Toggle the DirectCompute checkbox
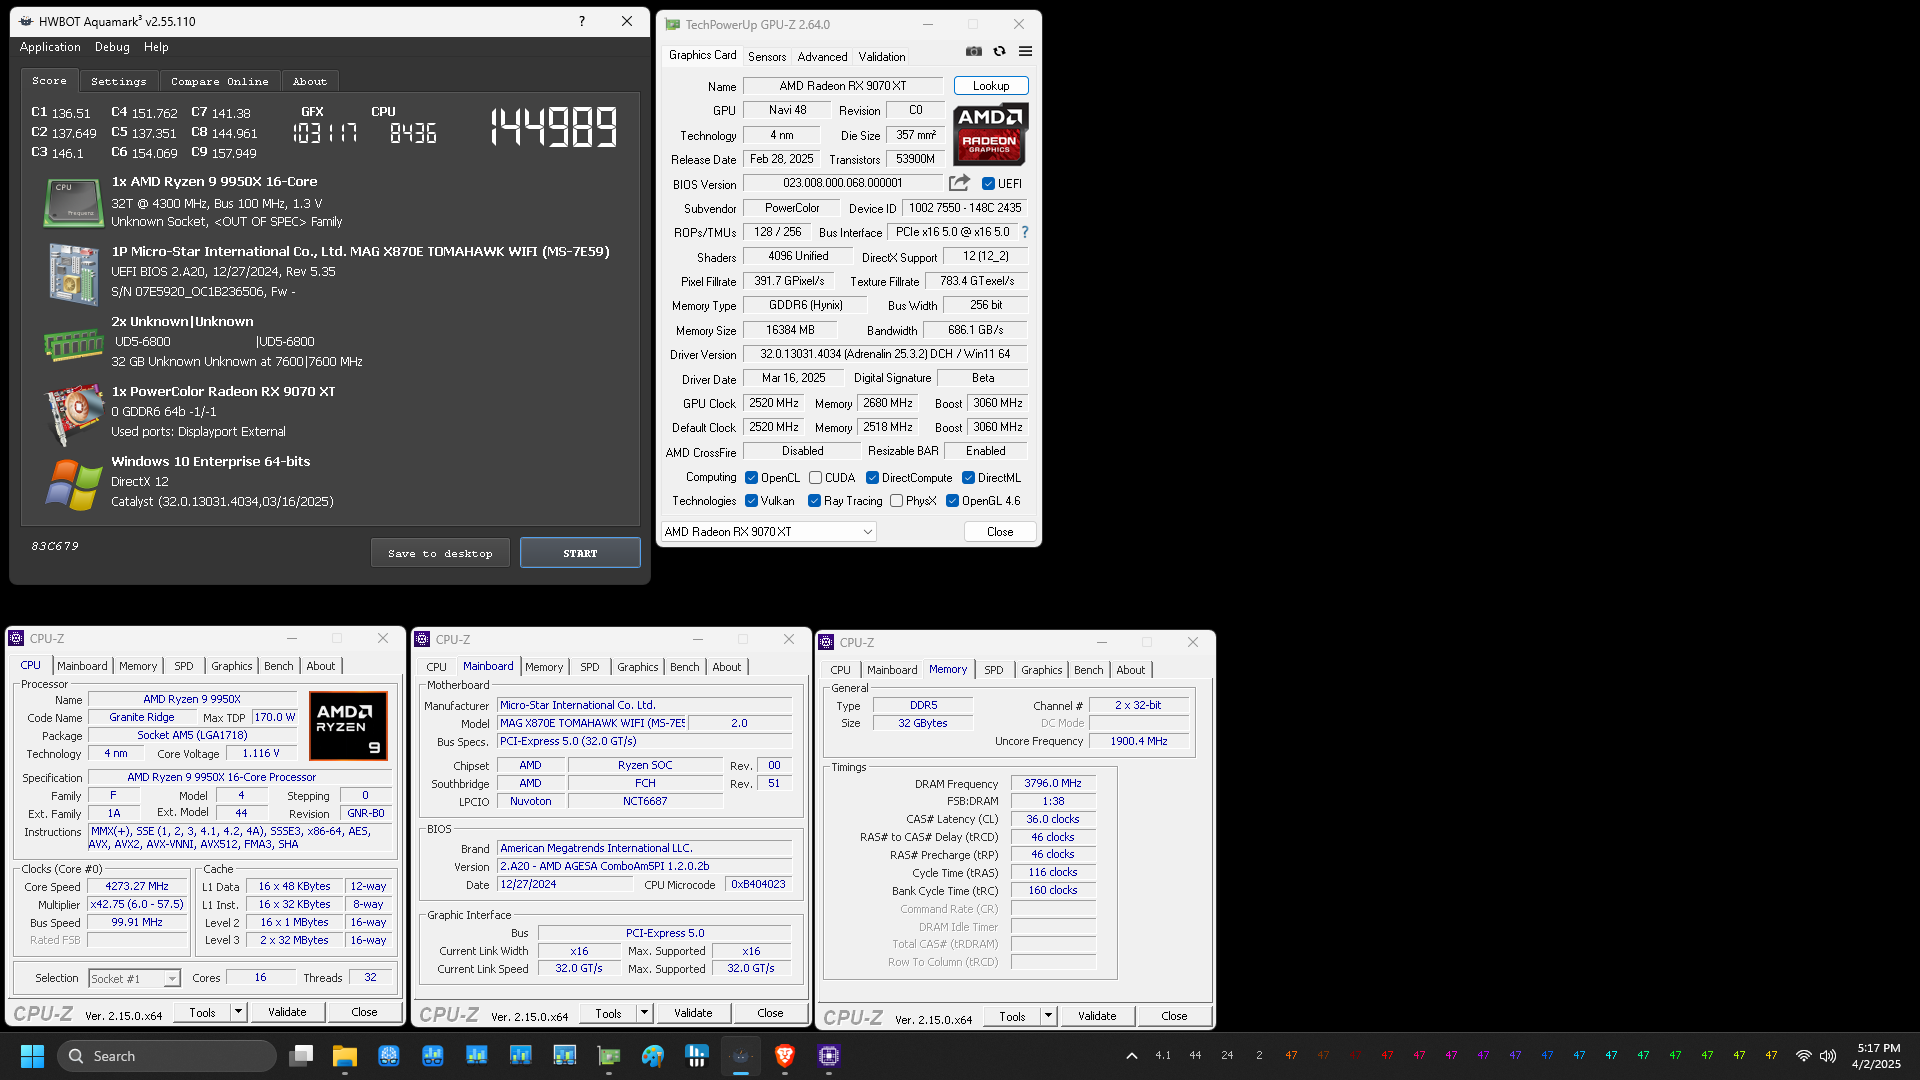This screenshot has width=1920, height=1080. 872,478
